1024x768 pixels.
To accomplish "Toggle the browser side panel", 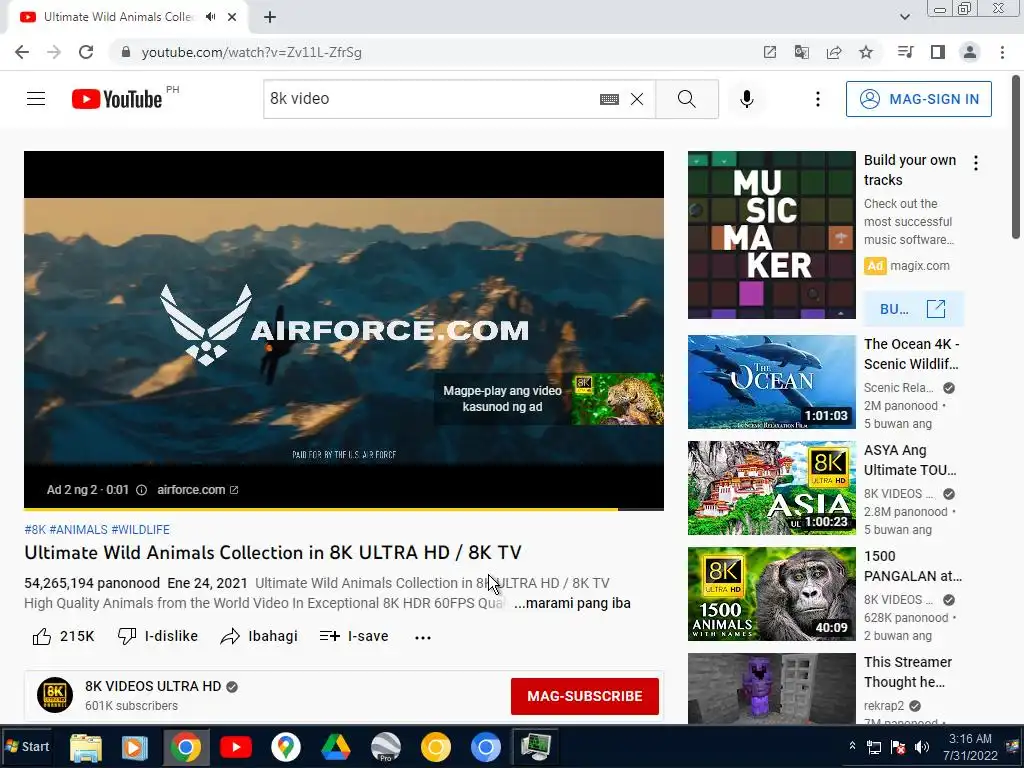I will pos(938,52).
